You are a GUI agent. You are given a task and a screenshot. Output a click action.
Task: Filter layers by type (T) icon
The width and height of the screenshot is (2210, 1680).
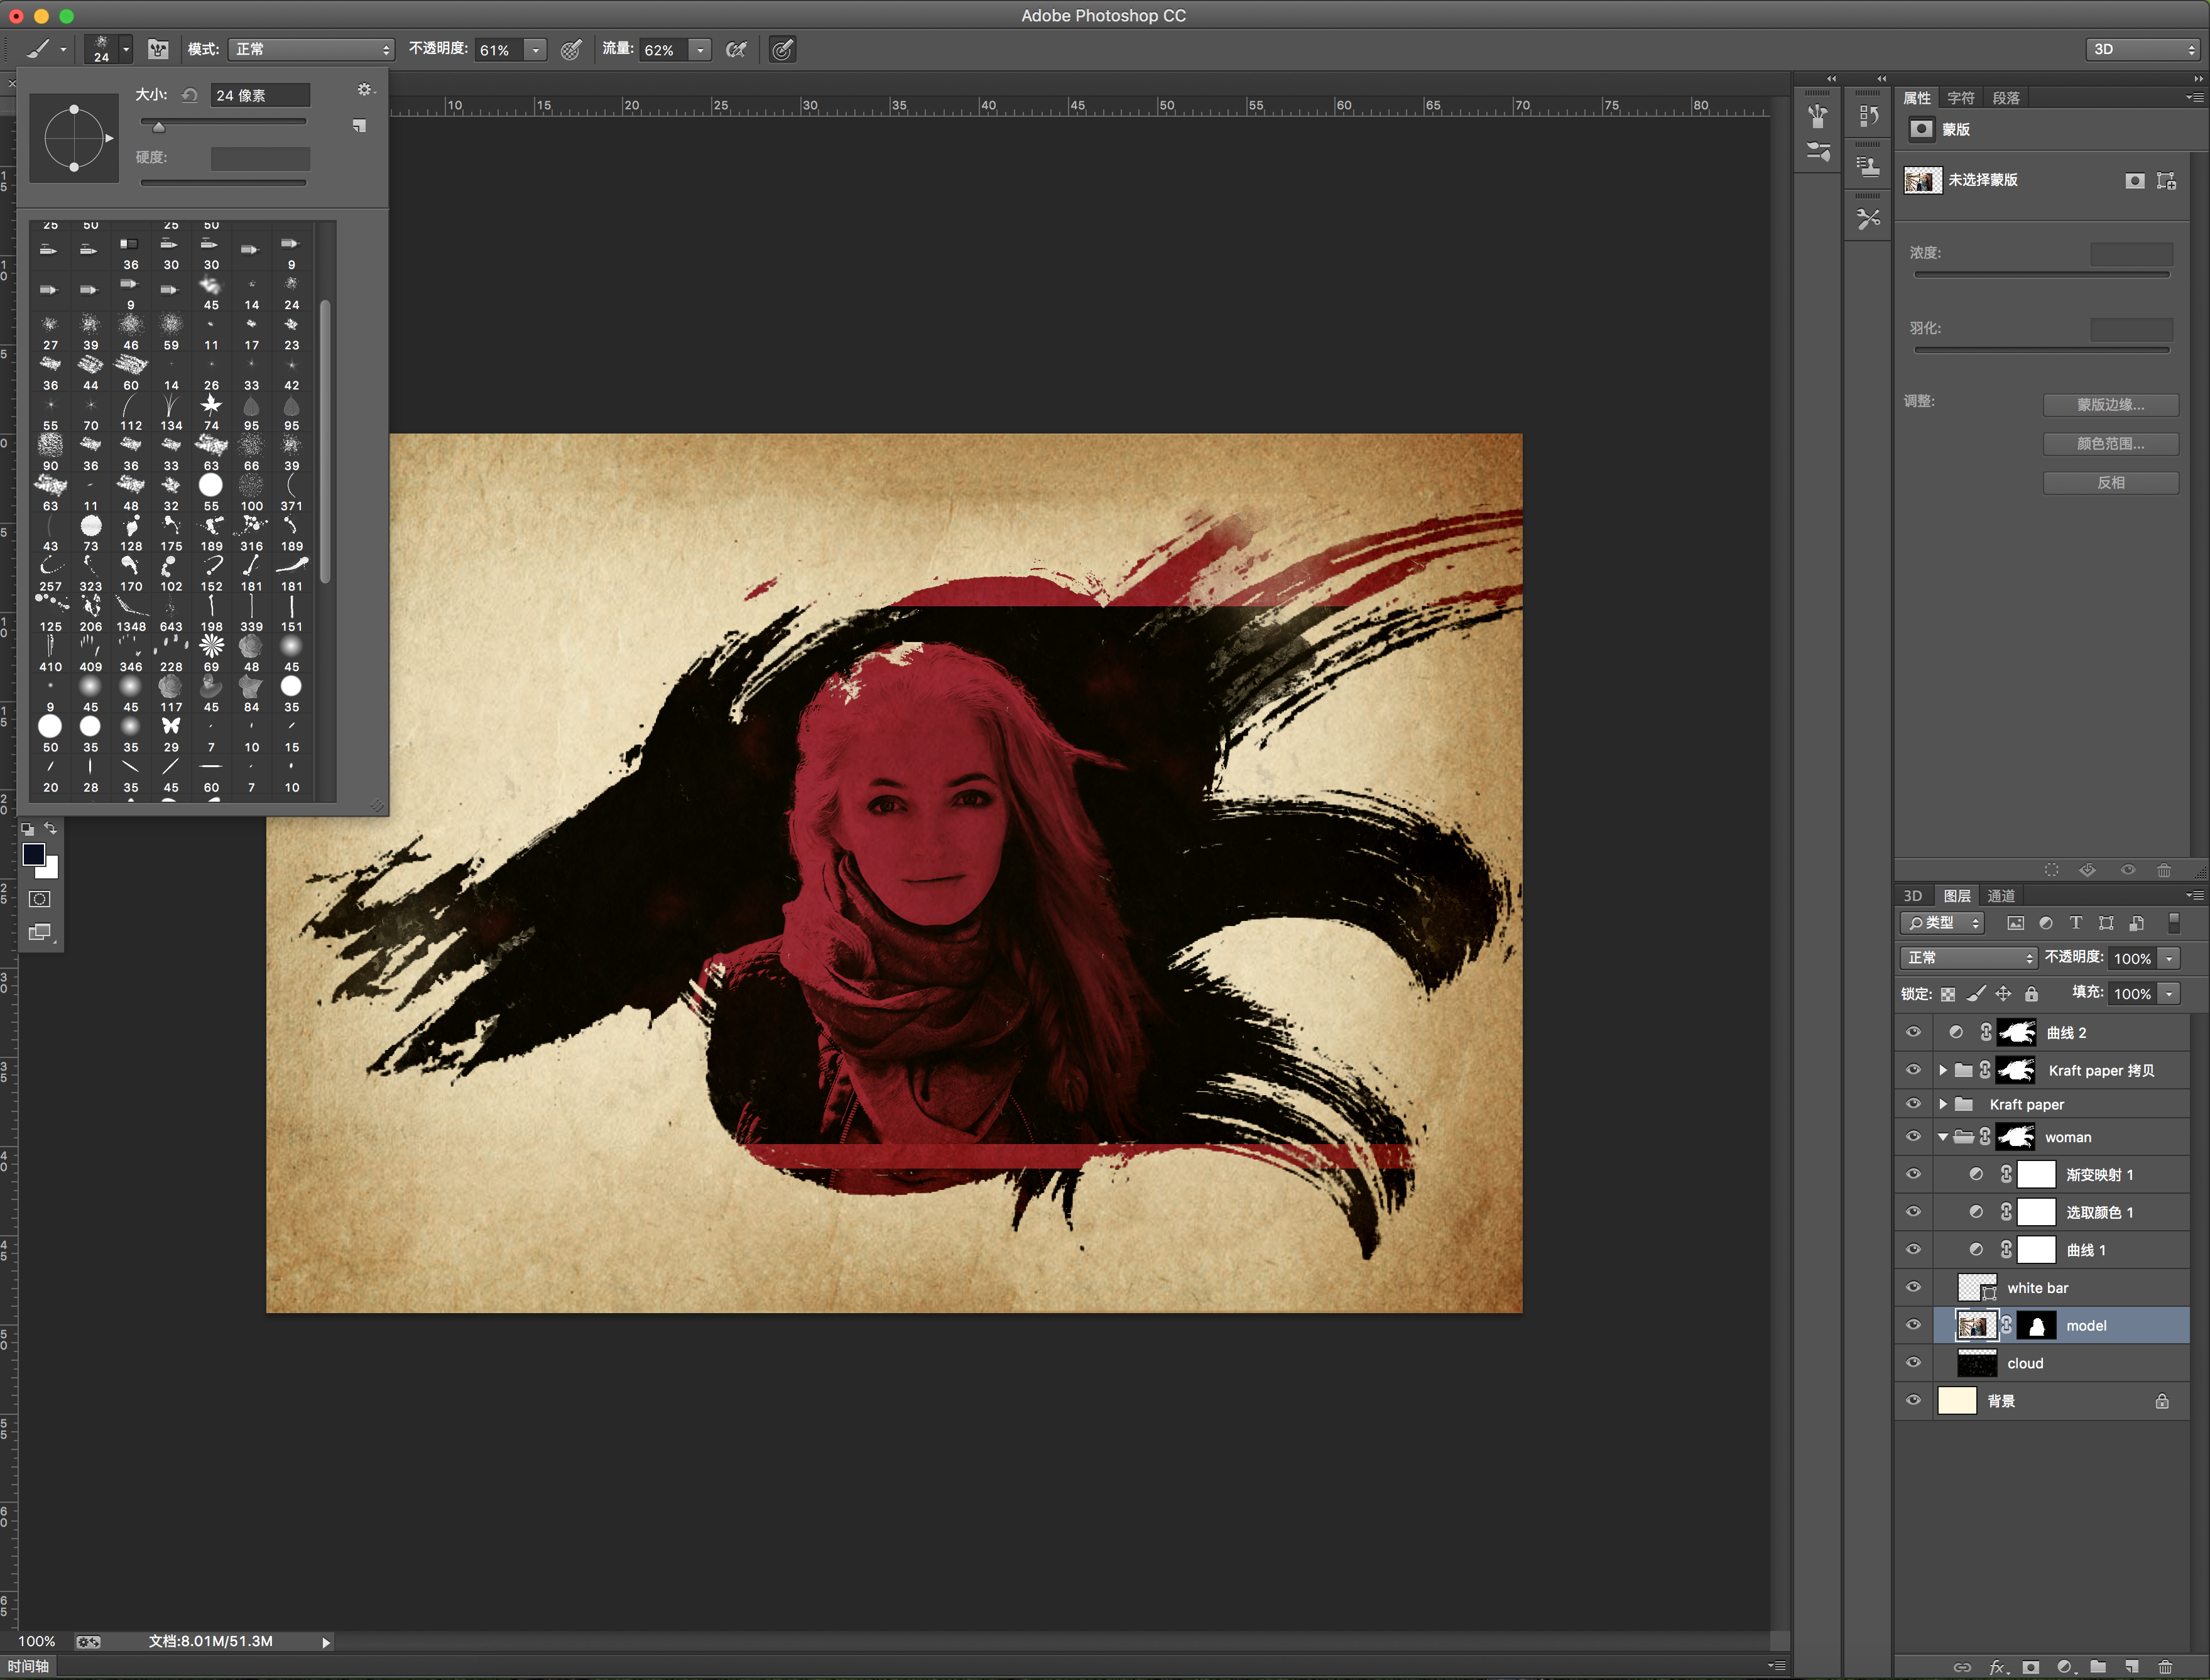point(2075,923)
